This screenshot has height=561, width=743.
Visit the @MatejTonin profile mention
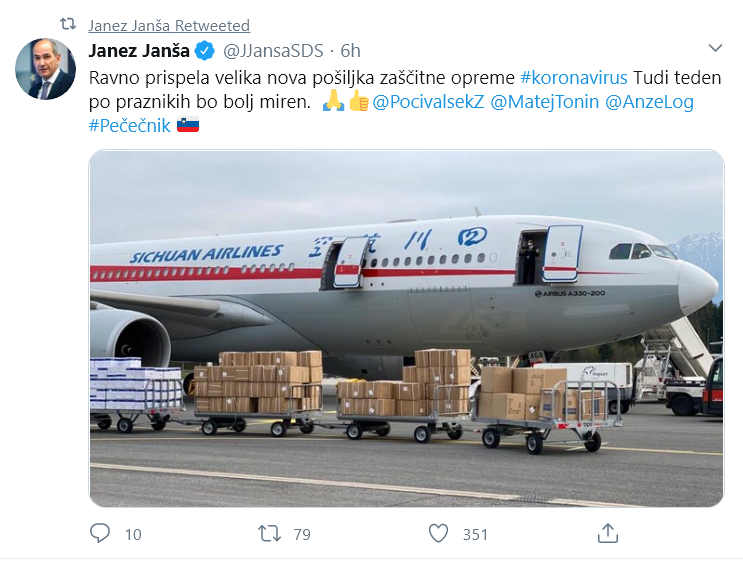coord(545,102)
